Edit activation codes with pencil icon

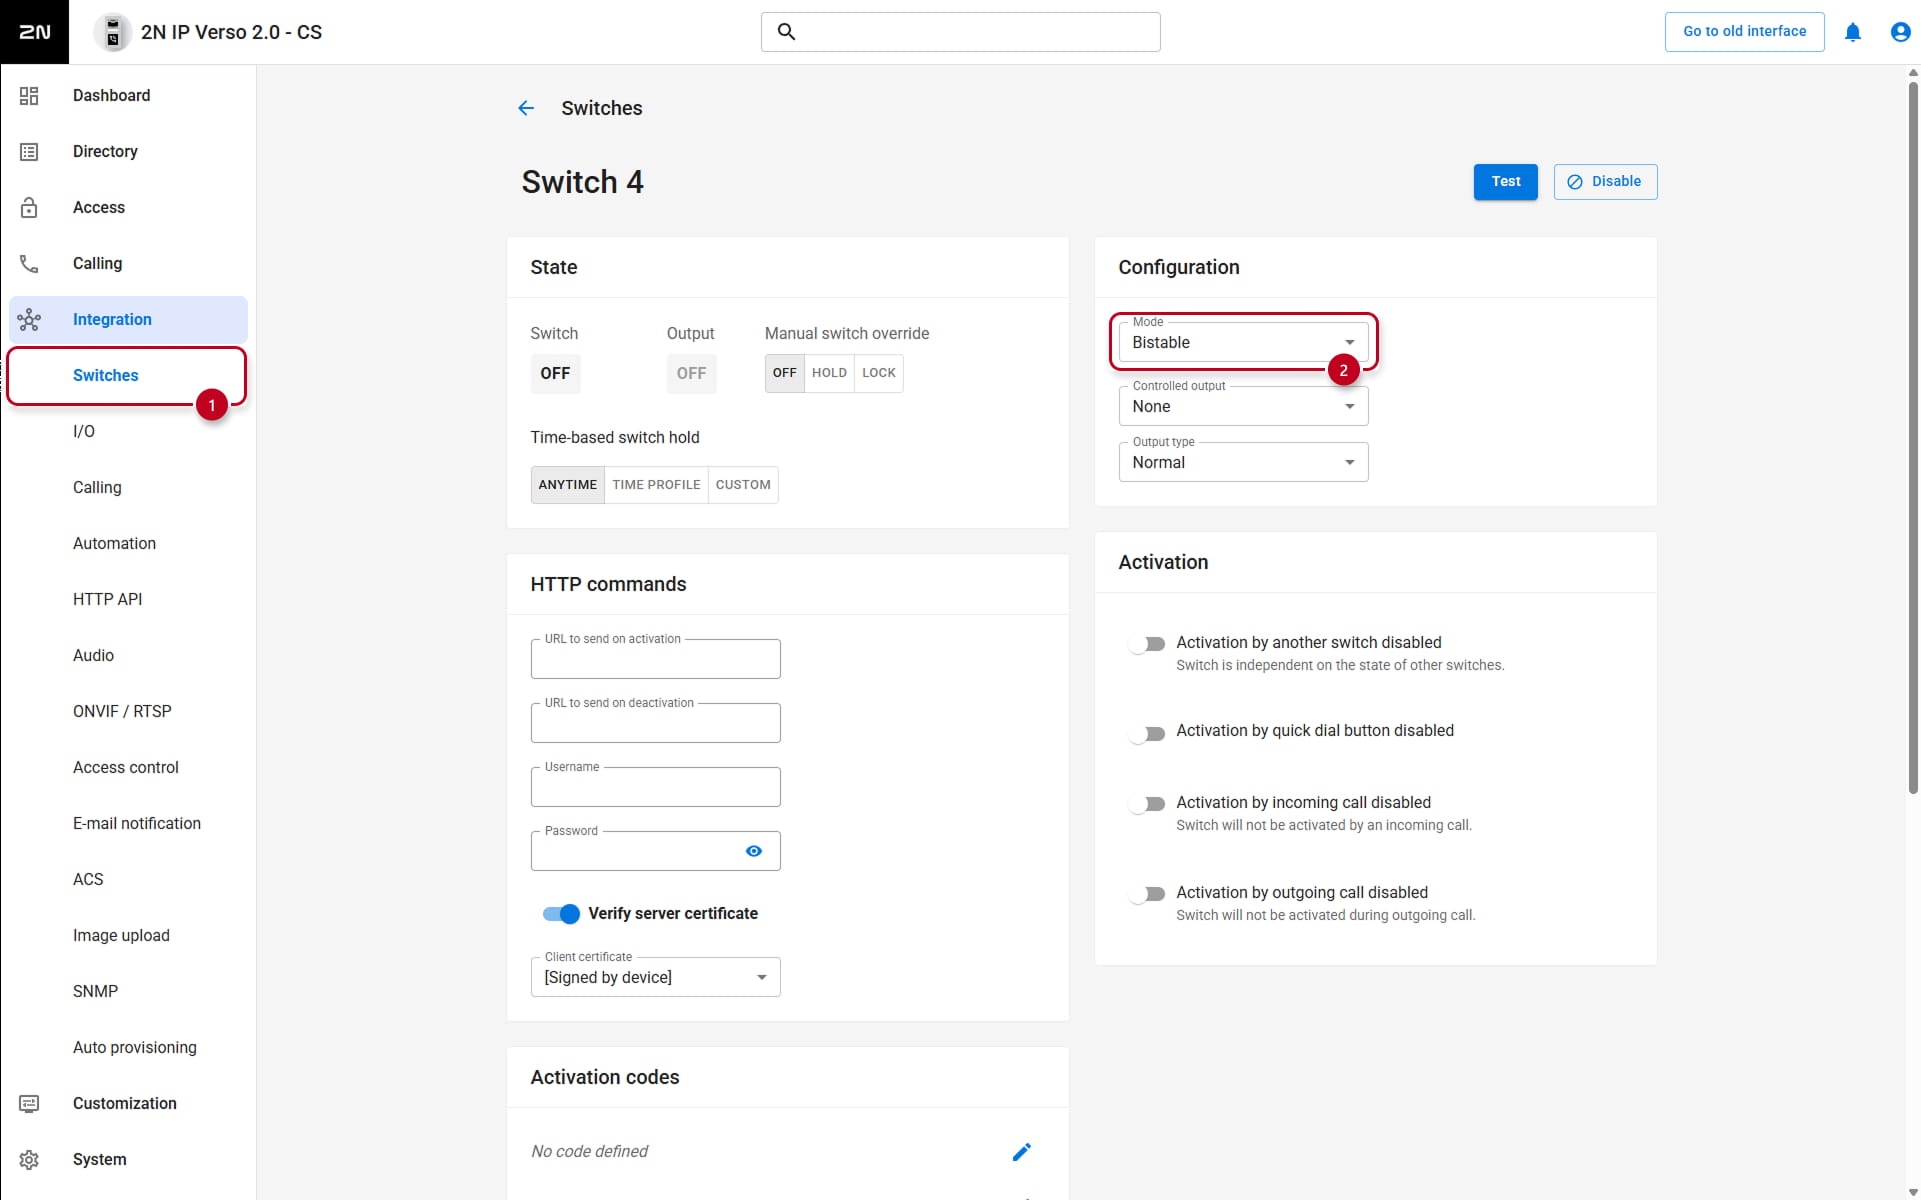click(1021, 1152)
